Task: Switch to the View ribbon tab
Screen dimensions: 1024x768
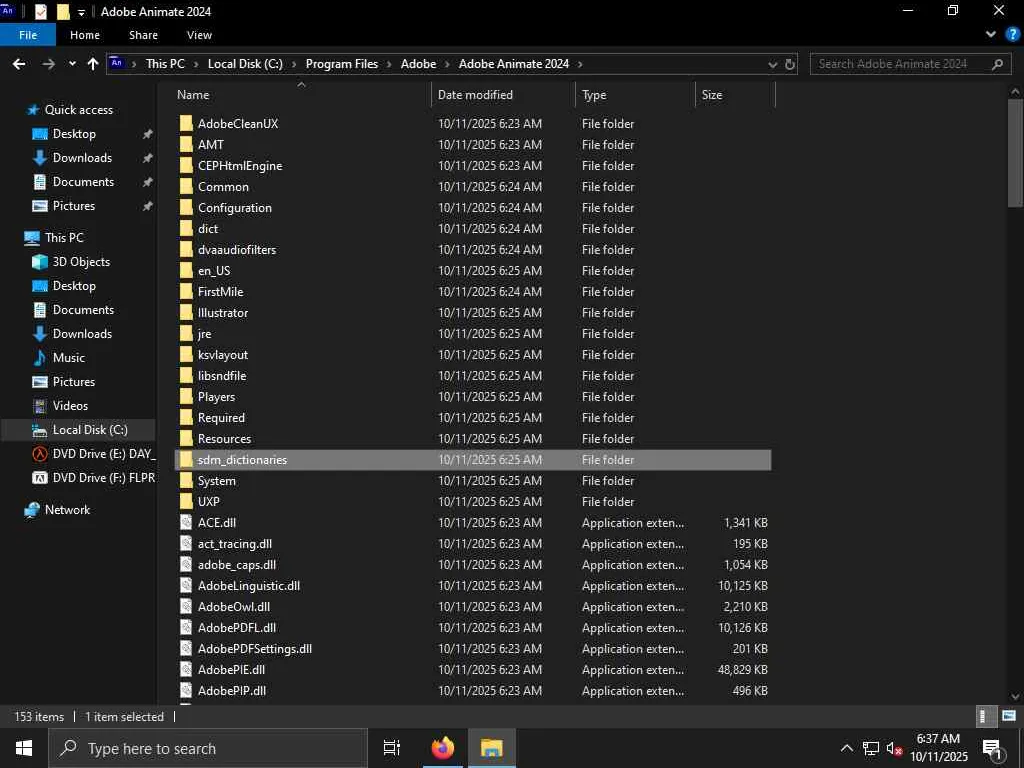Action: [199, 35]
